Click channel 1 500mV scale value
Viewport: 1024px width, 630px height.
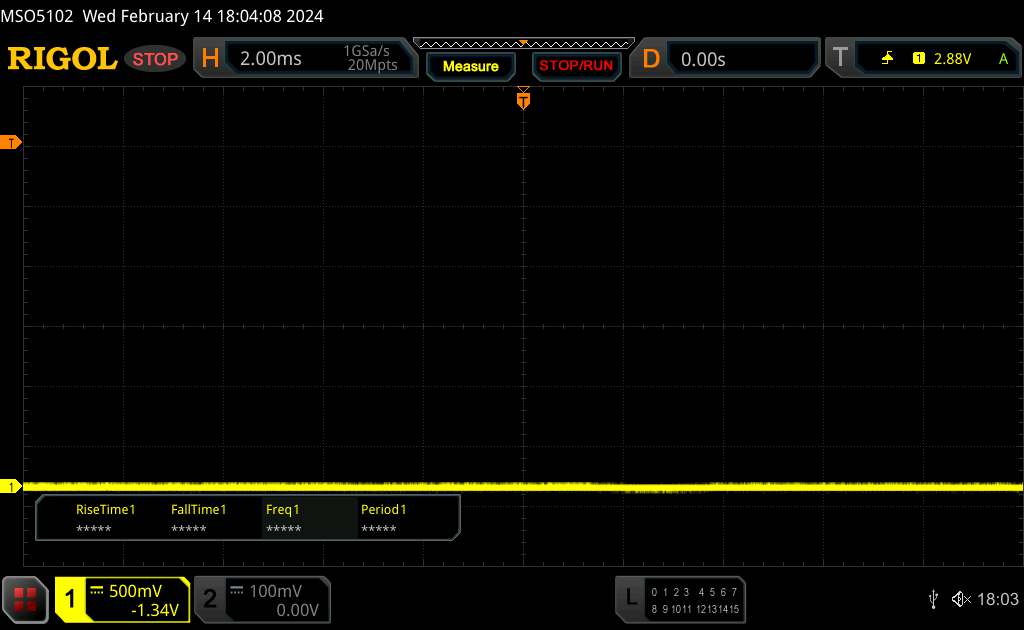click(135, 591)
